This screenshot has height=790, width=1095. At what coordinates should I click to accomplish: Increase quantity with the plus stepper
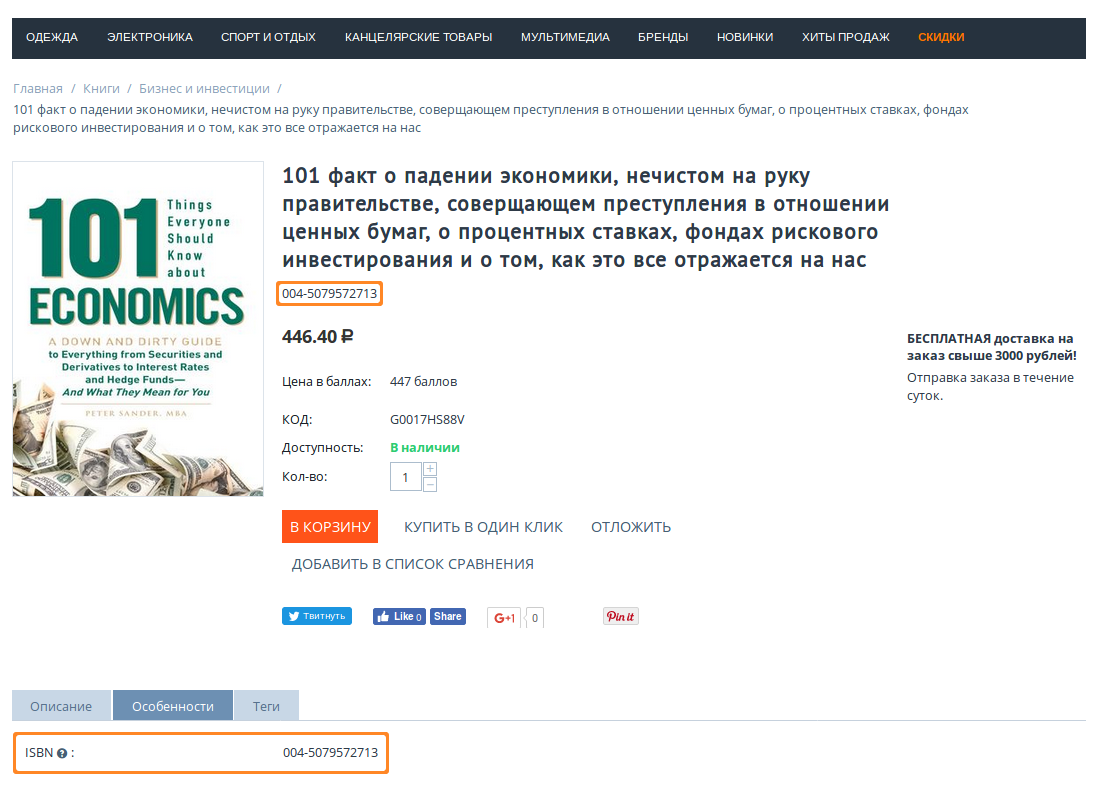click(x=430, y=469)
